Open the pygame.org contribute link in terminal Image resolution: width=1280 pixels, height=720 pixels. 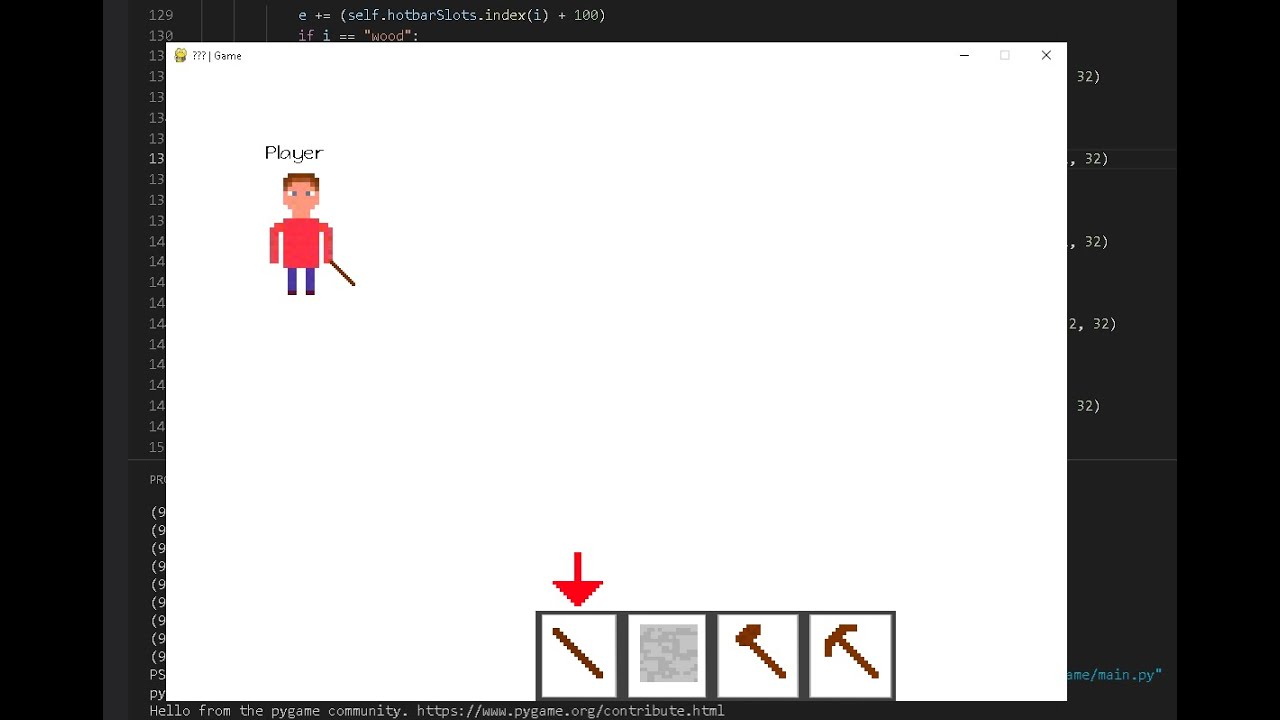point(570,711)
